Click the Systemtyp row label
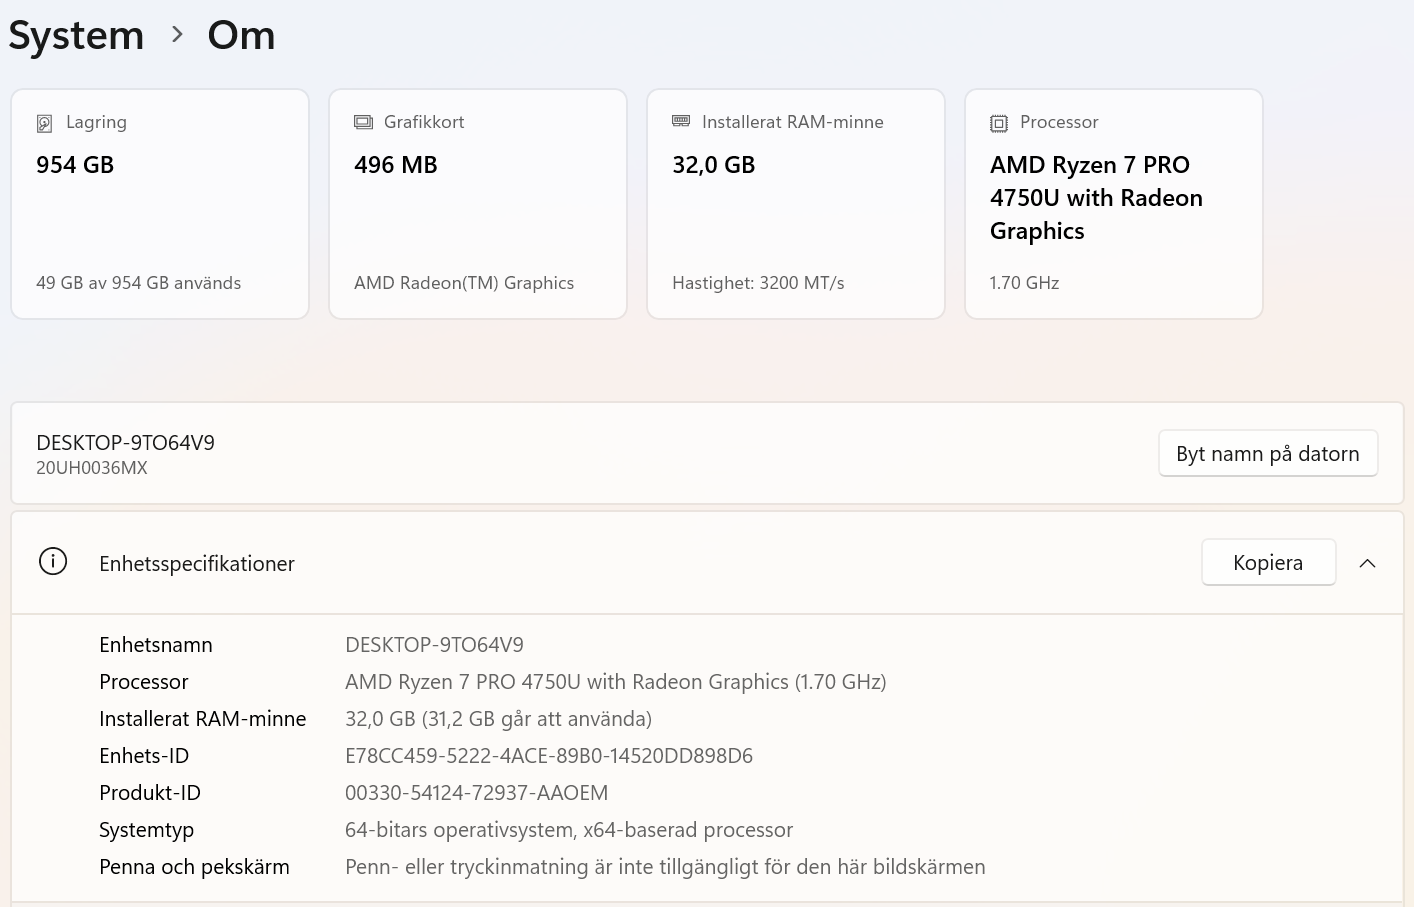1414x907 pixels. [147, 830]
